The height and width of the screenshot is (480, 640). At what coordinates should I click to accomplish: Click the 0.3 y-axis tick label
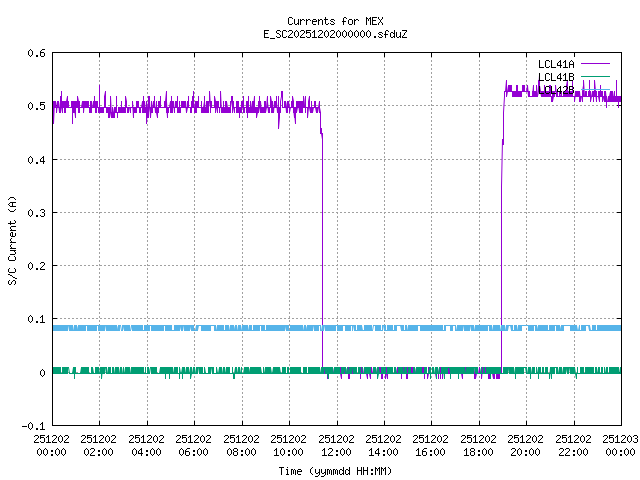pyautogui.click(x=36, y=213)
